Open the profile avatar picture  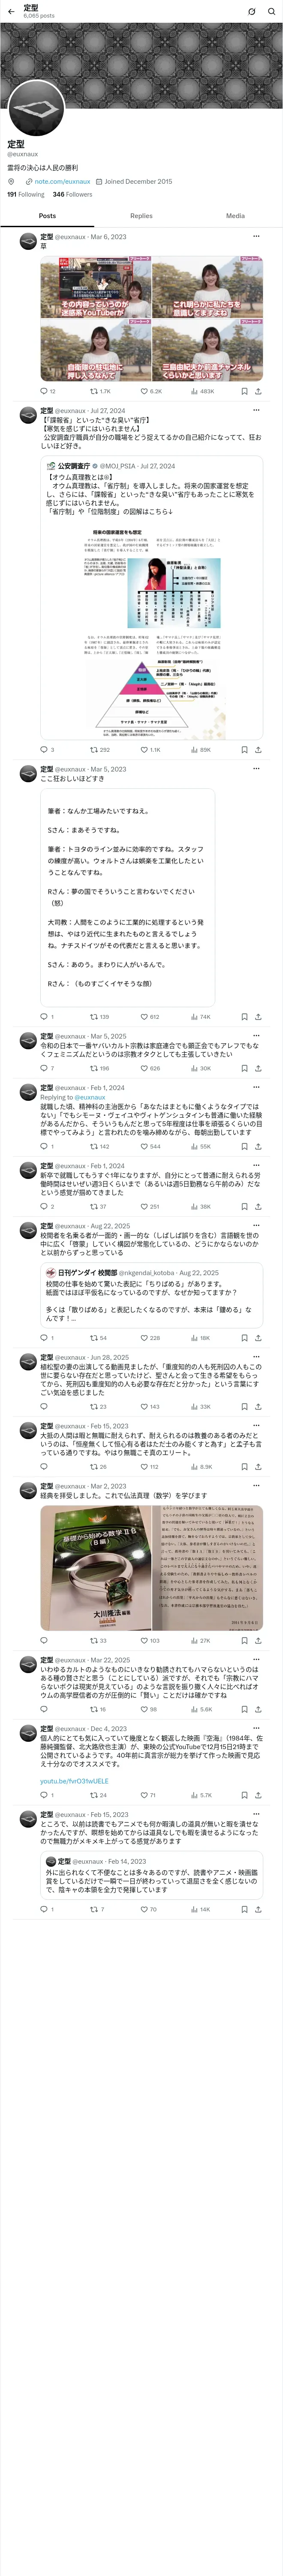click(x=36, y=108)
